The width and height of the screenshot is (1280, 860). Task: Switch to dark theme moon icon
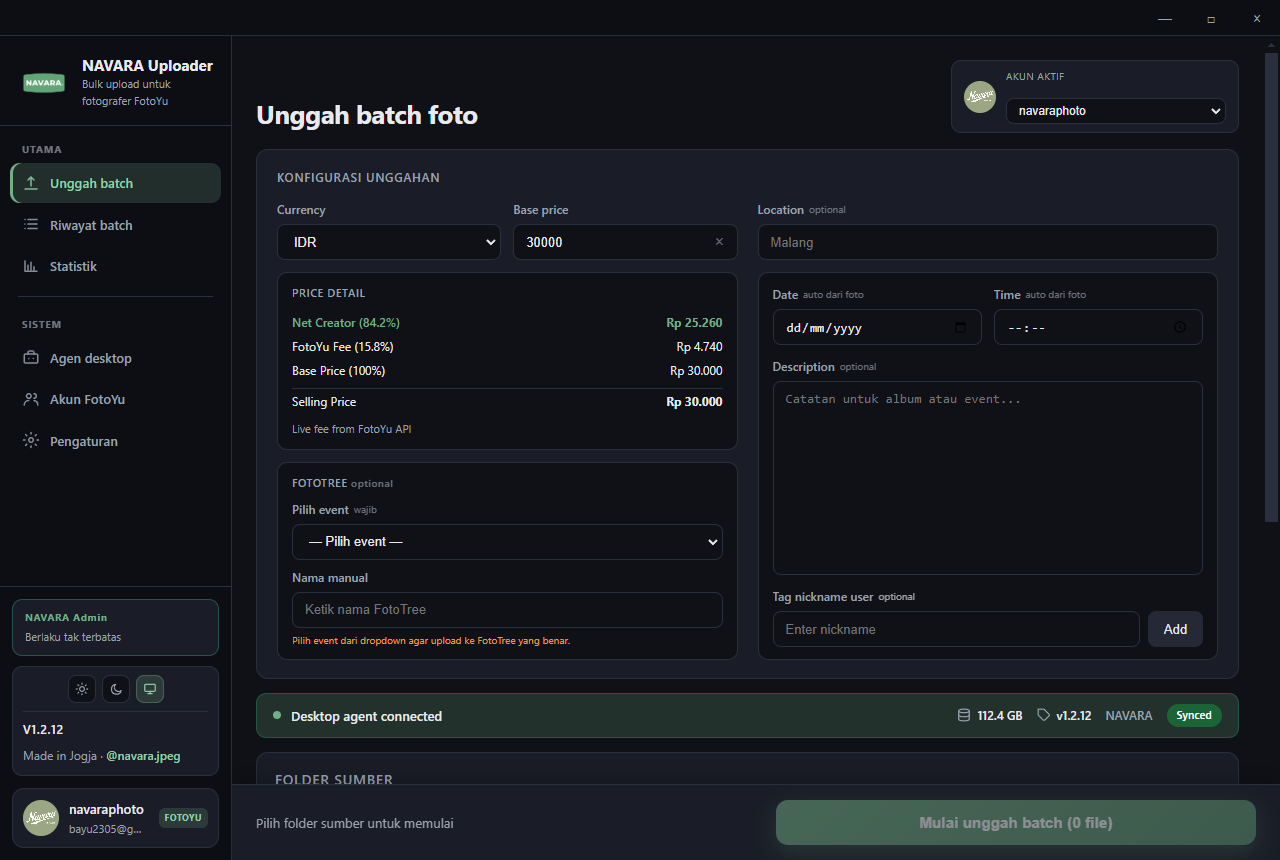point(116,689)
